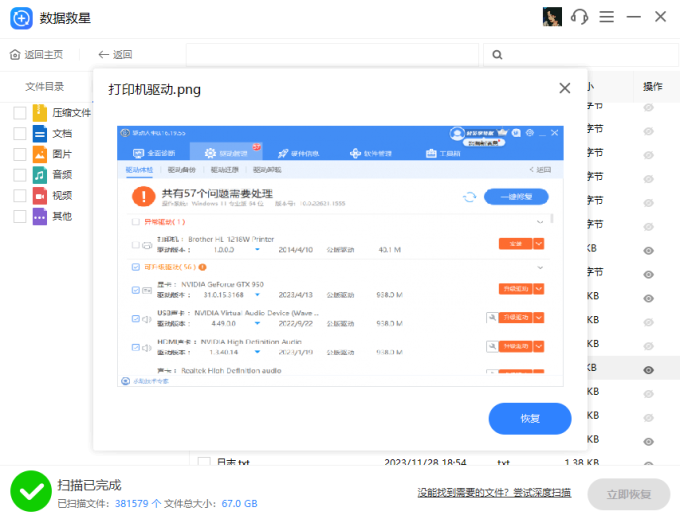This screenshot has height=519, width=680.
Task: Check the 音频 checkbox
Action: pyautogui.click(x=20, y=175)
